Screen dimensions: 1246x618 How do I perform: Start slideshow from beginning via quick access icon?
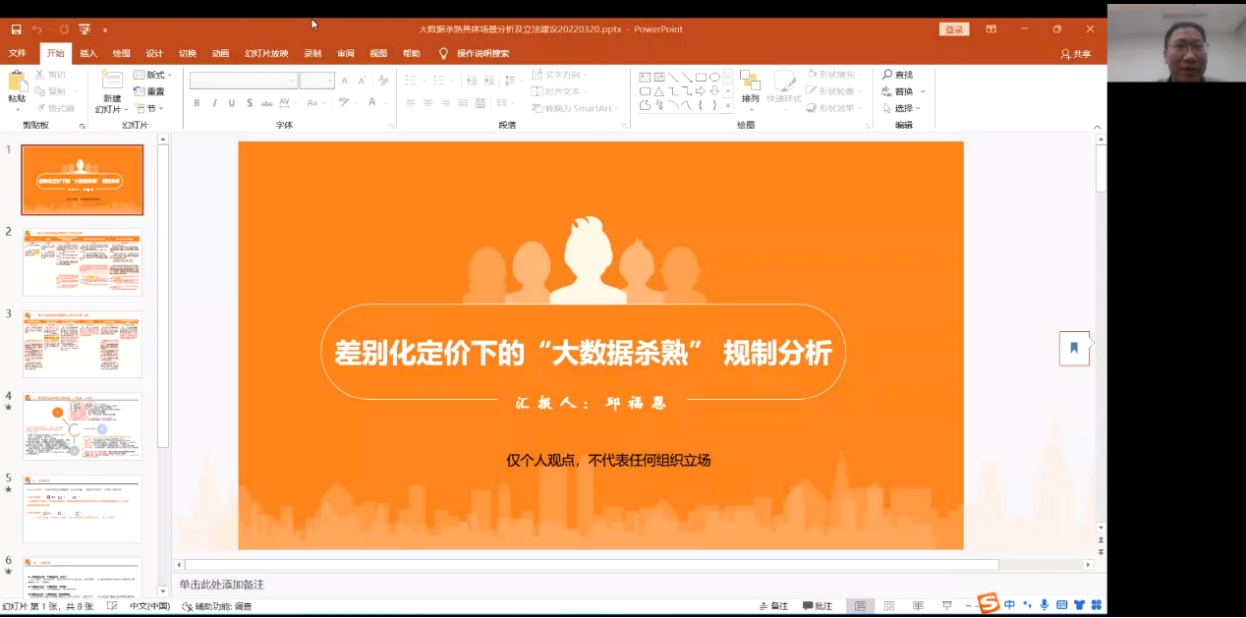[84, 29]
